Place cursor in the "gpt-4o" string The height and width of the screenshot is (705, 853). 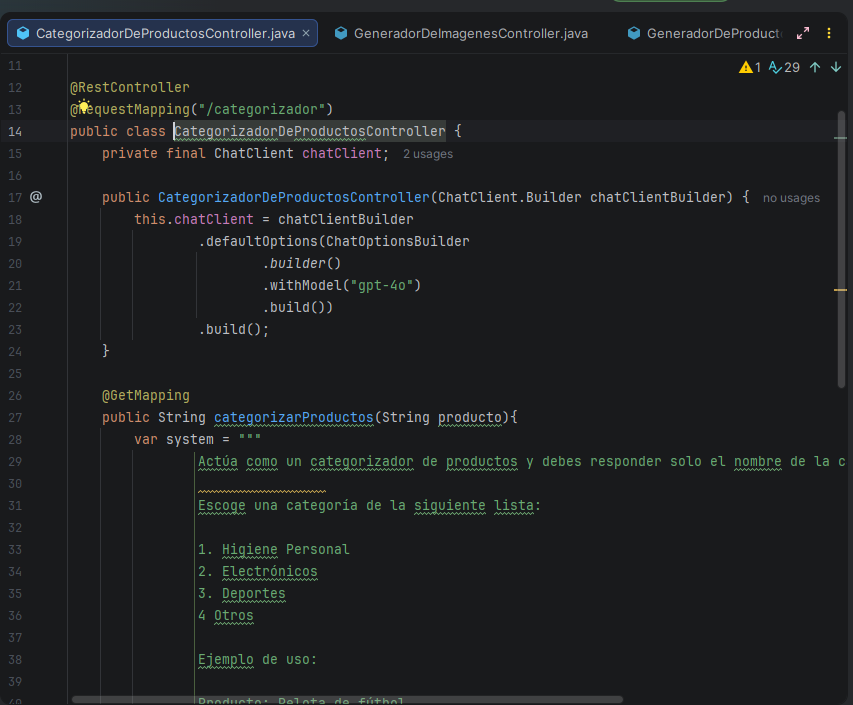385,285
